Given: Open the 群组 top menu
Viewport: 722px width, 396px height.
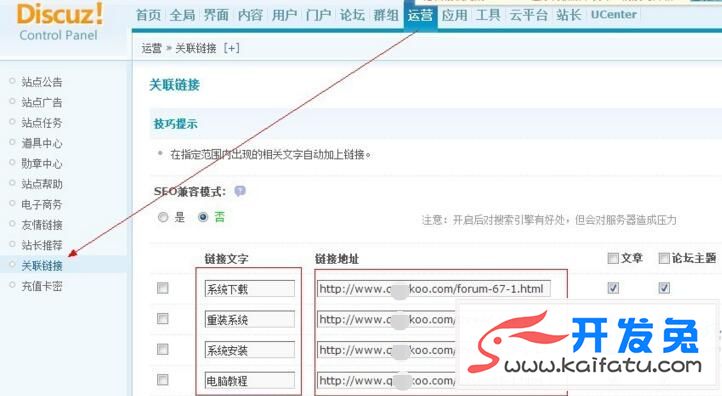Looking at the screenshot, I should (386, 15).
